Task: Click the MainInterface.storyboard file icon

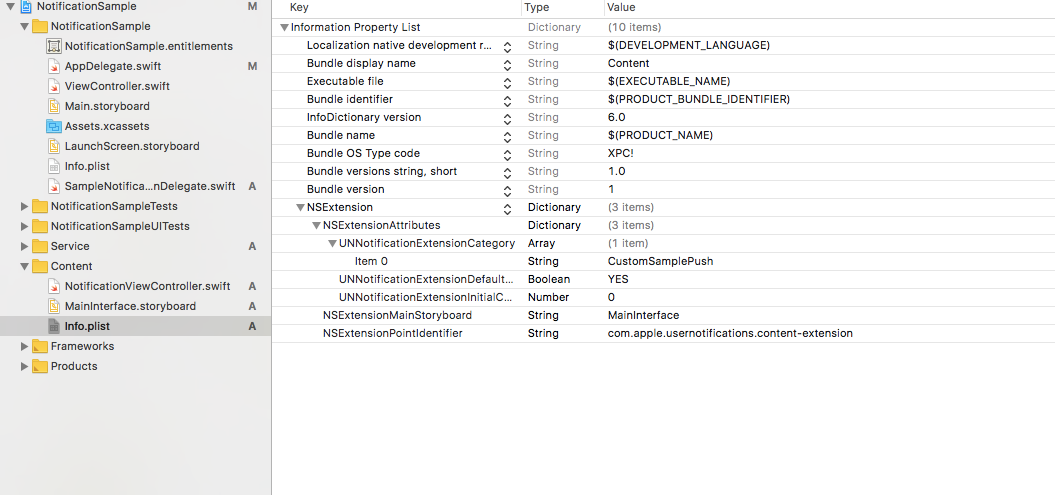Action: pyautogui.click(x=54, y=306)
